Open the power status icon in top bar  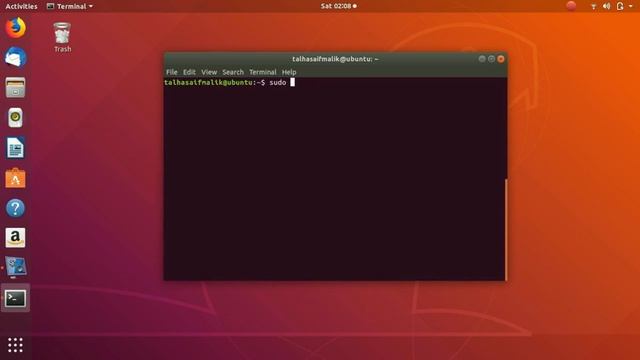point(620,6)
